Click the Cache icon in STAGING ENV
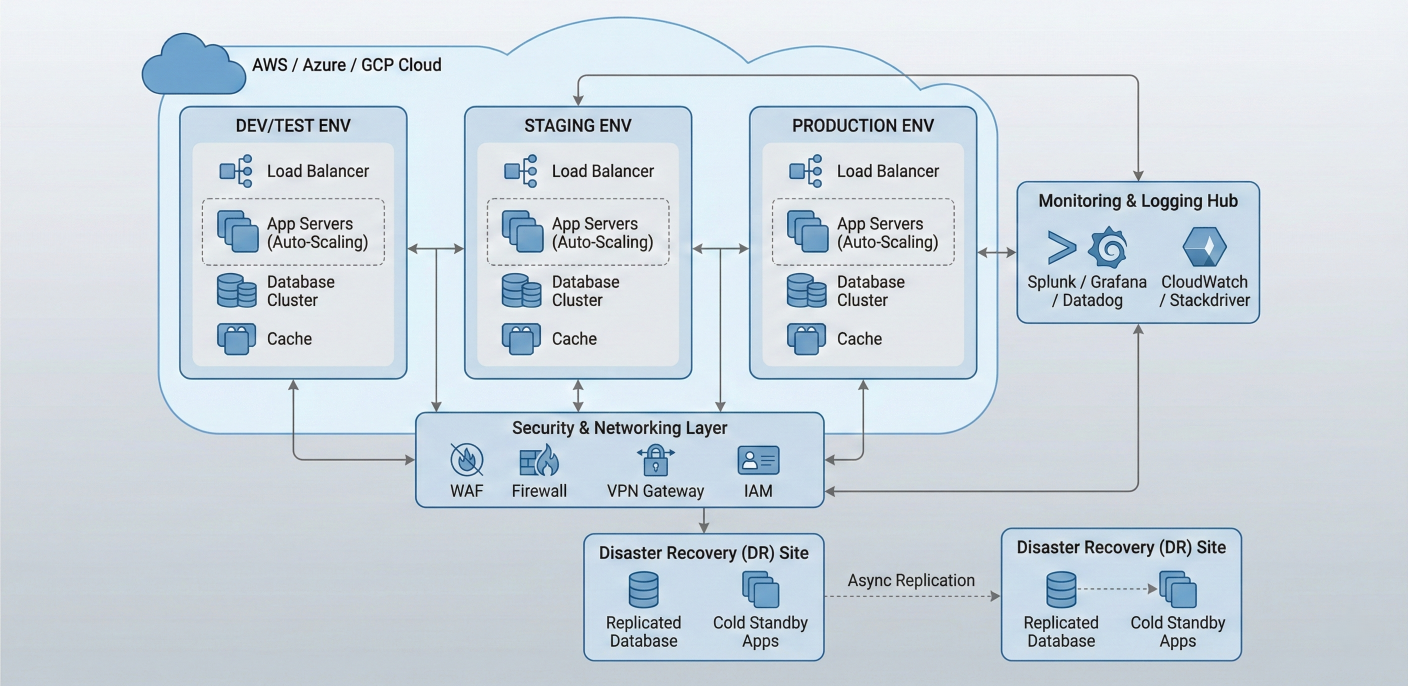 [x=521, y=339]
